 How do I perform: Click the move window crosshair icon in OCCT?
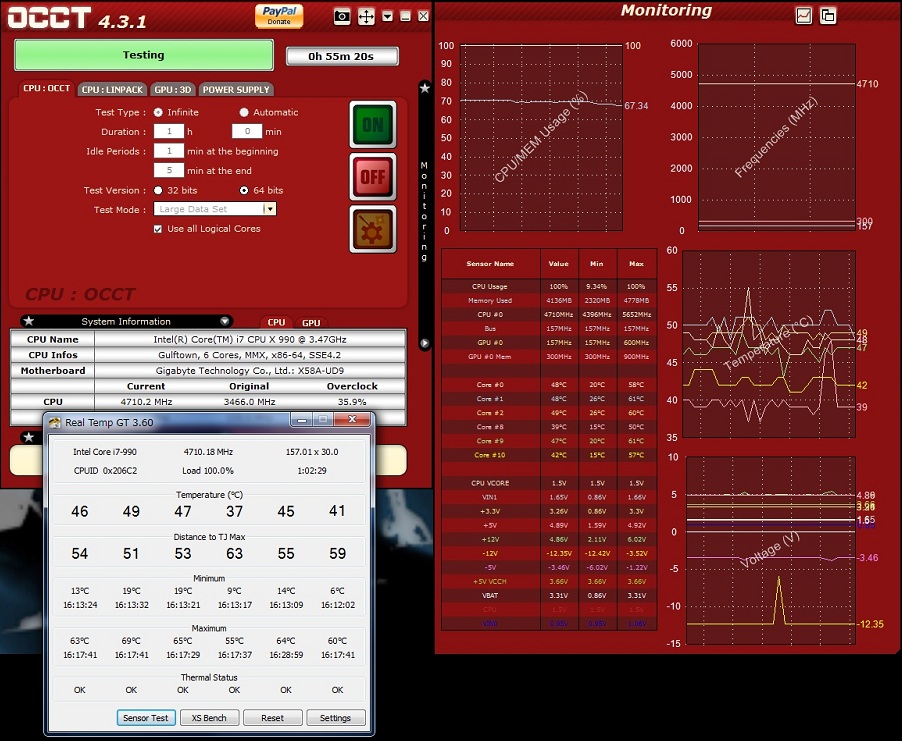(366, 16)
